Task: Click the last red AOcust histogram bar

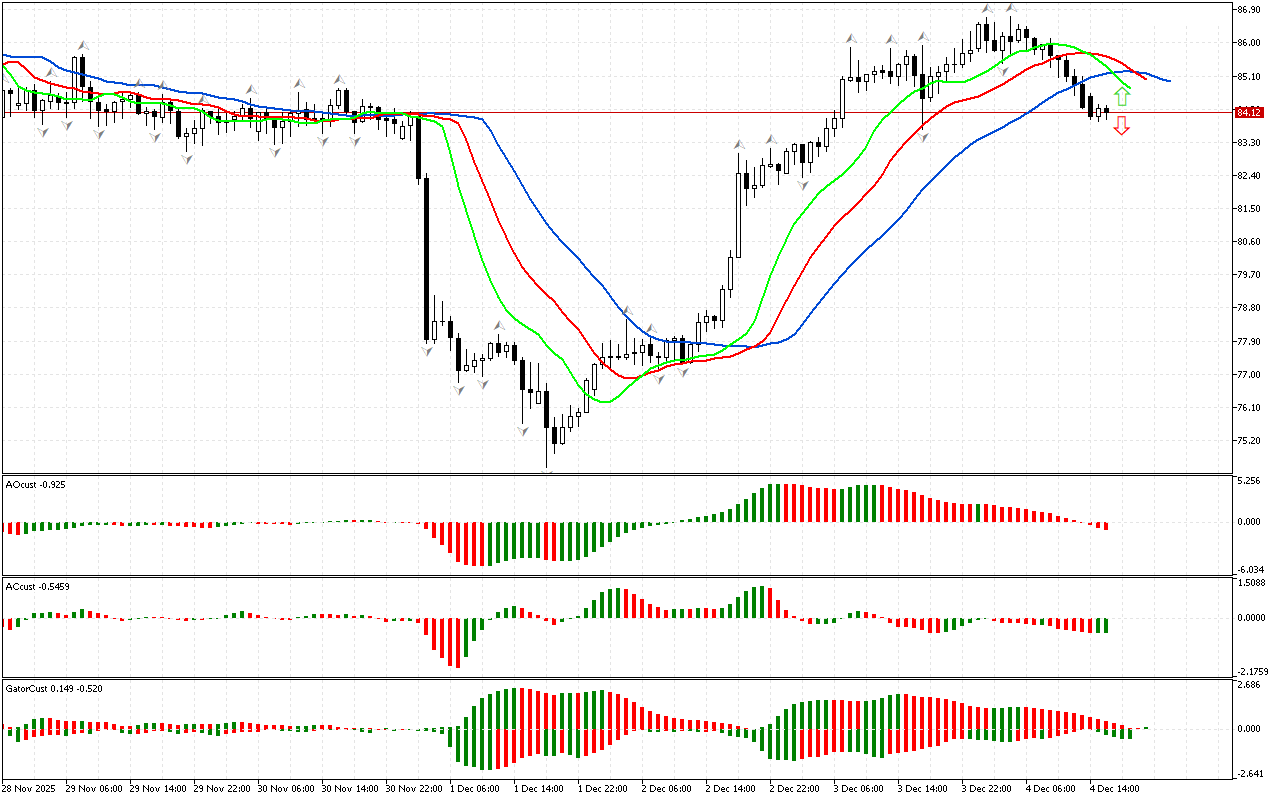Action: (x=1106, y=526)
